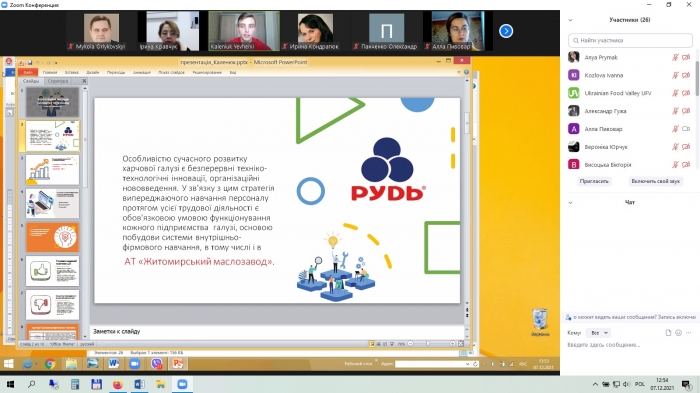Click Включить свой звук button
The height and width of the screenshot is (393, 700).
[655, 181]
